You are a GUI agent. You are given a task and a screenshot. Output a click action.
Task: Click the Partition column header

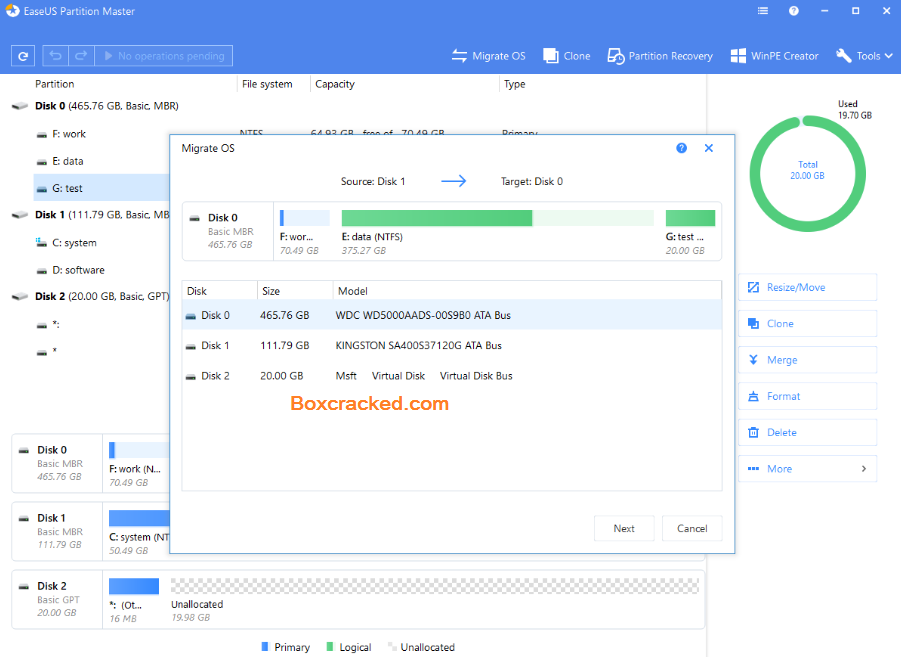55,84
